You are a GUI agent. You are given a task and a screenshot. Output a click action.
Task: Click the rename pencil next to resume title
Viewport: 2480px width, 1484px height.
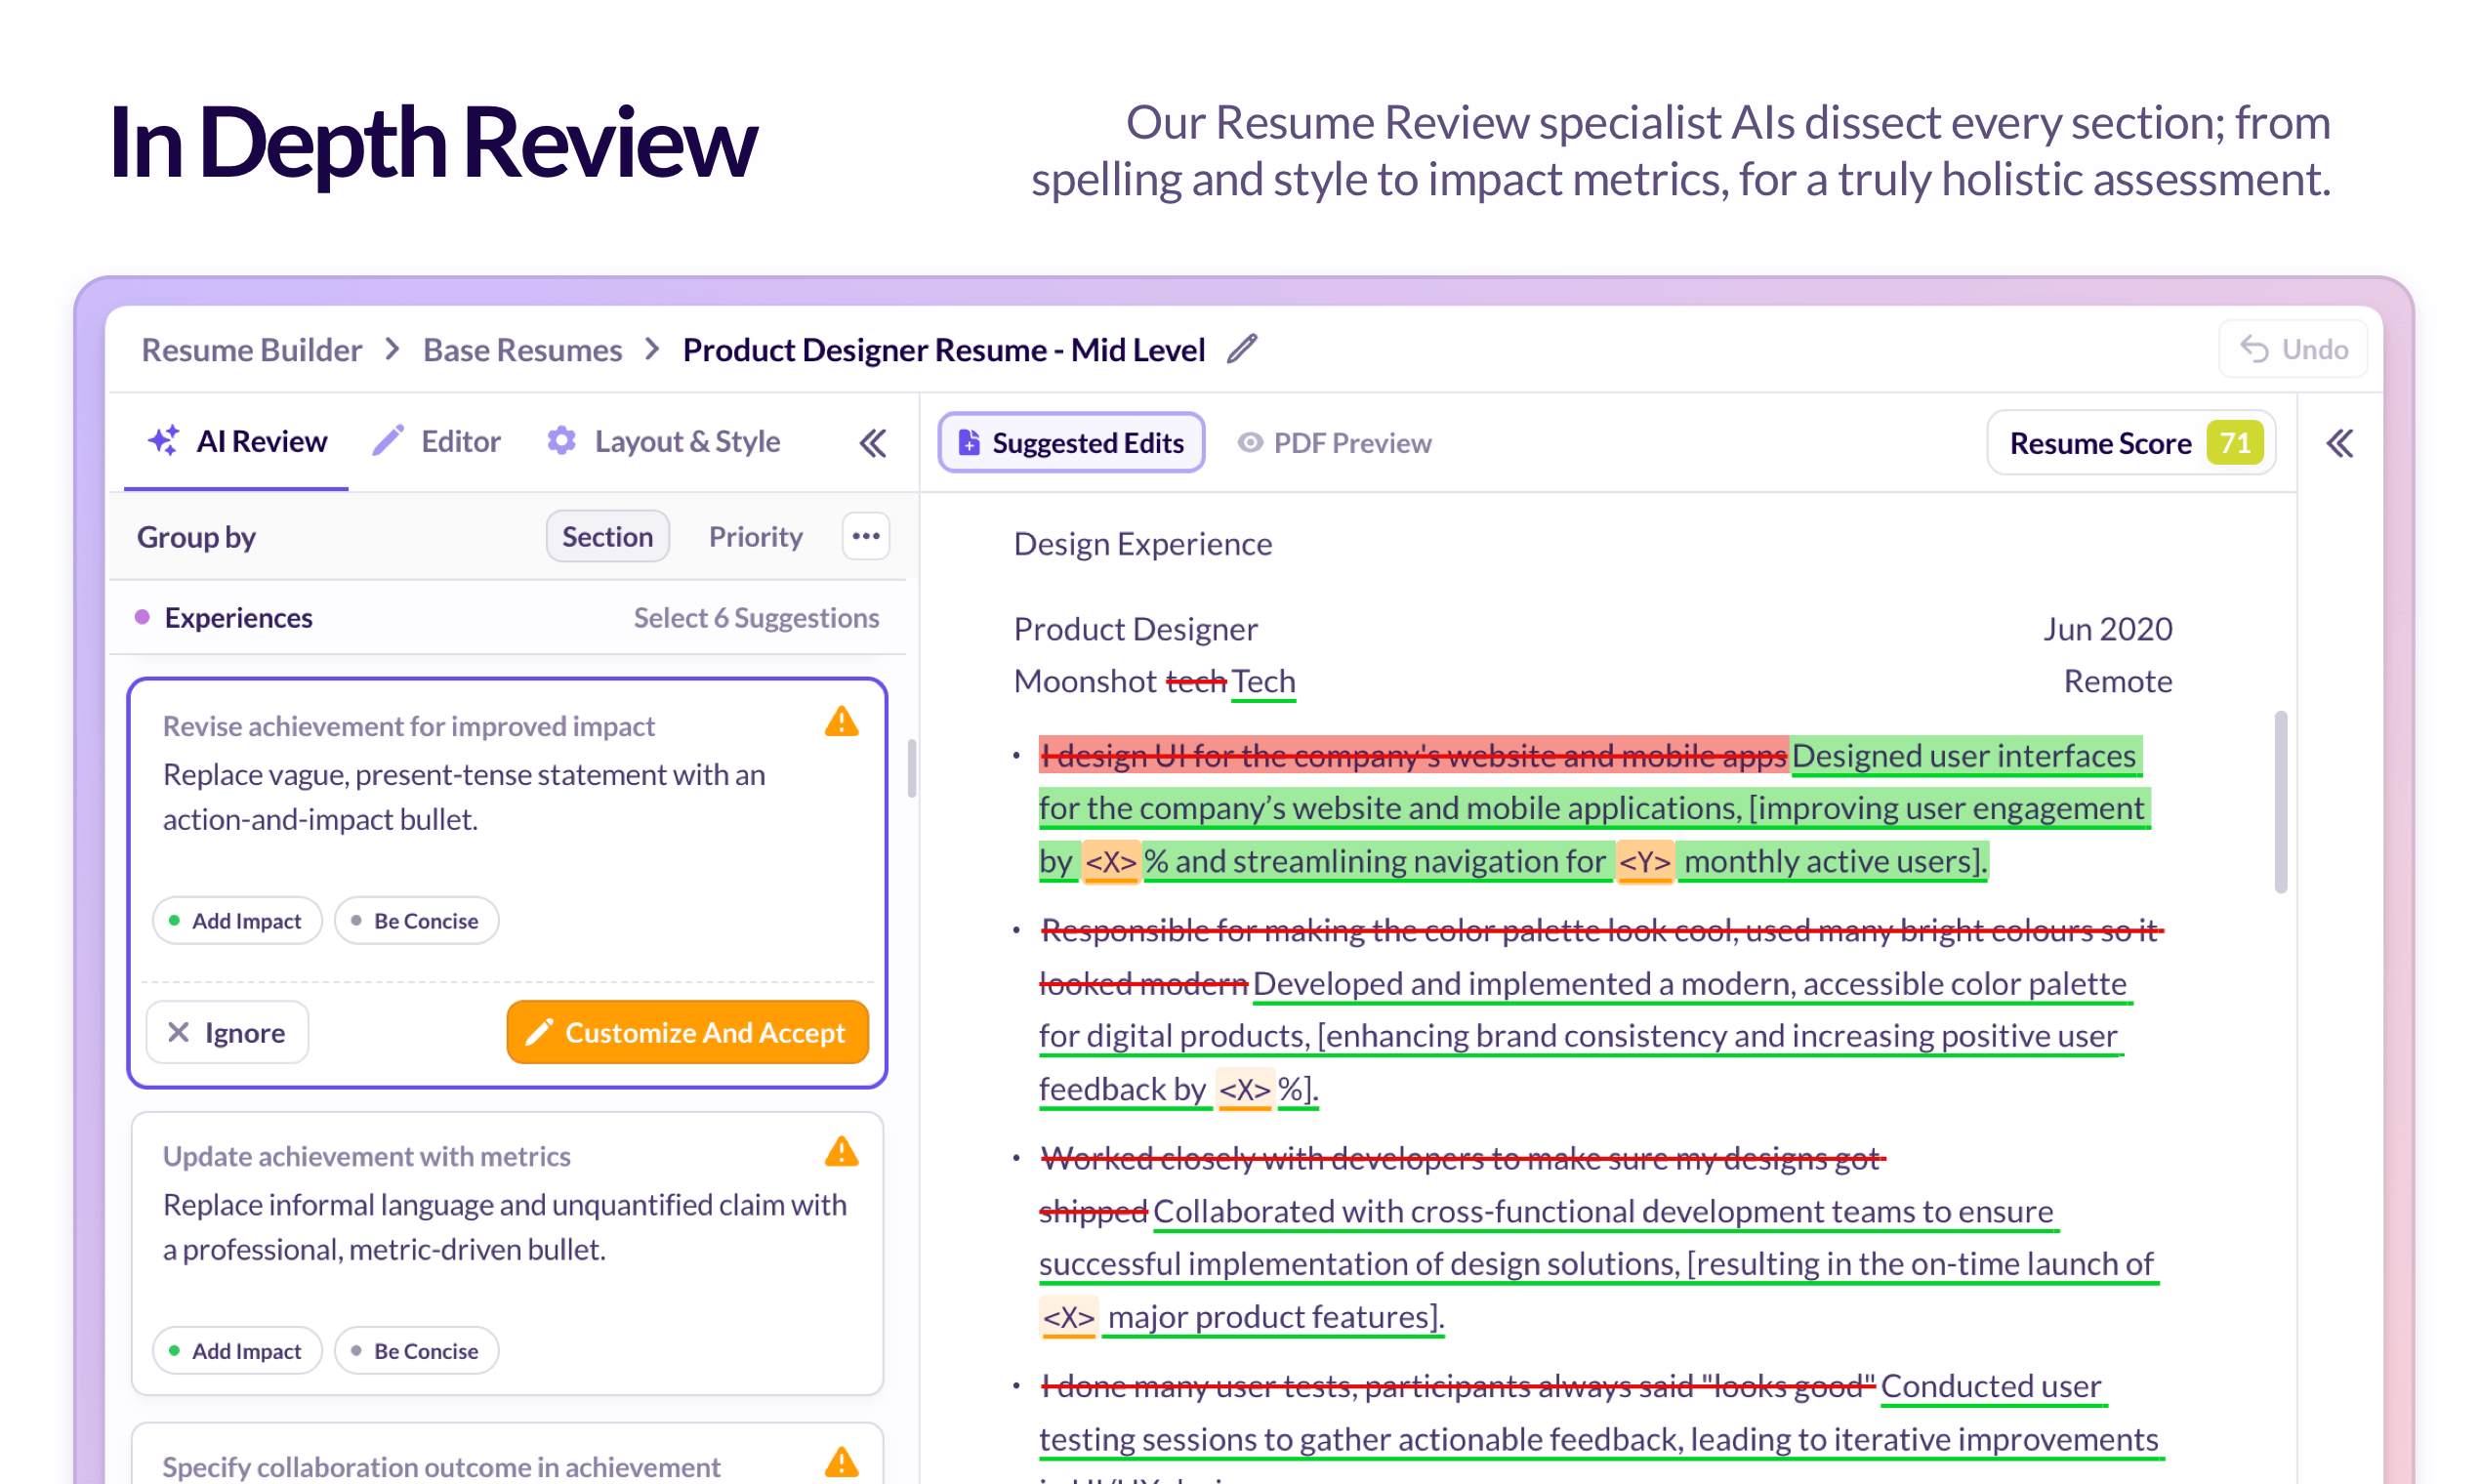click(x=1242, y=349)
